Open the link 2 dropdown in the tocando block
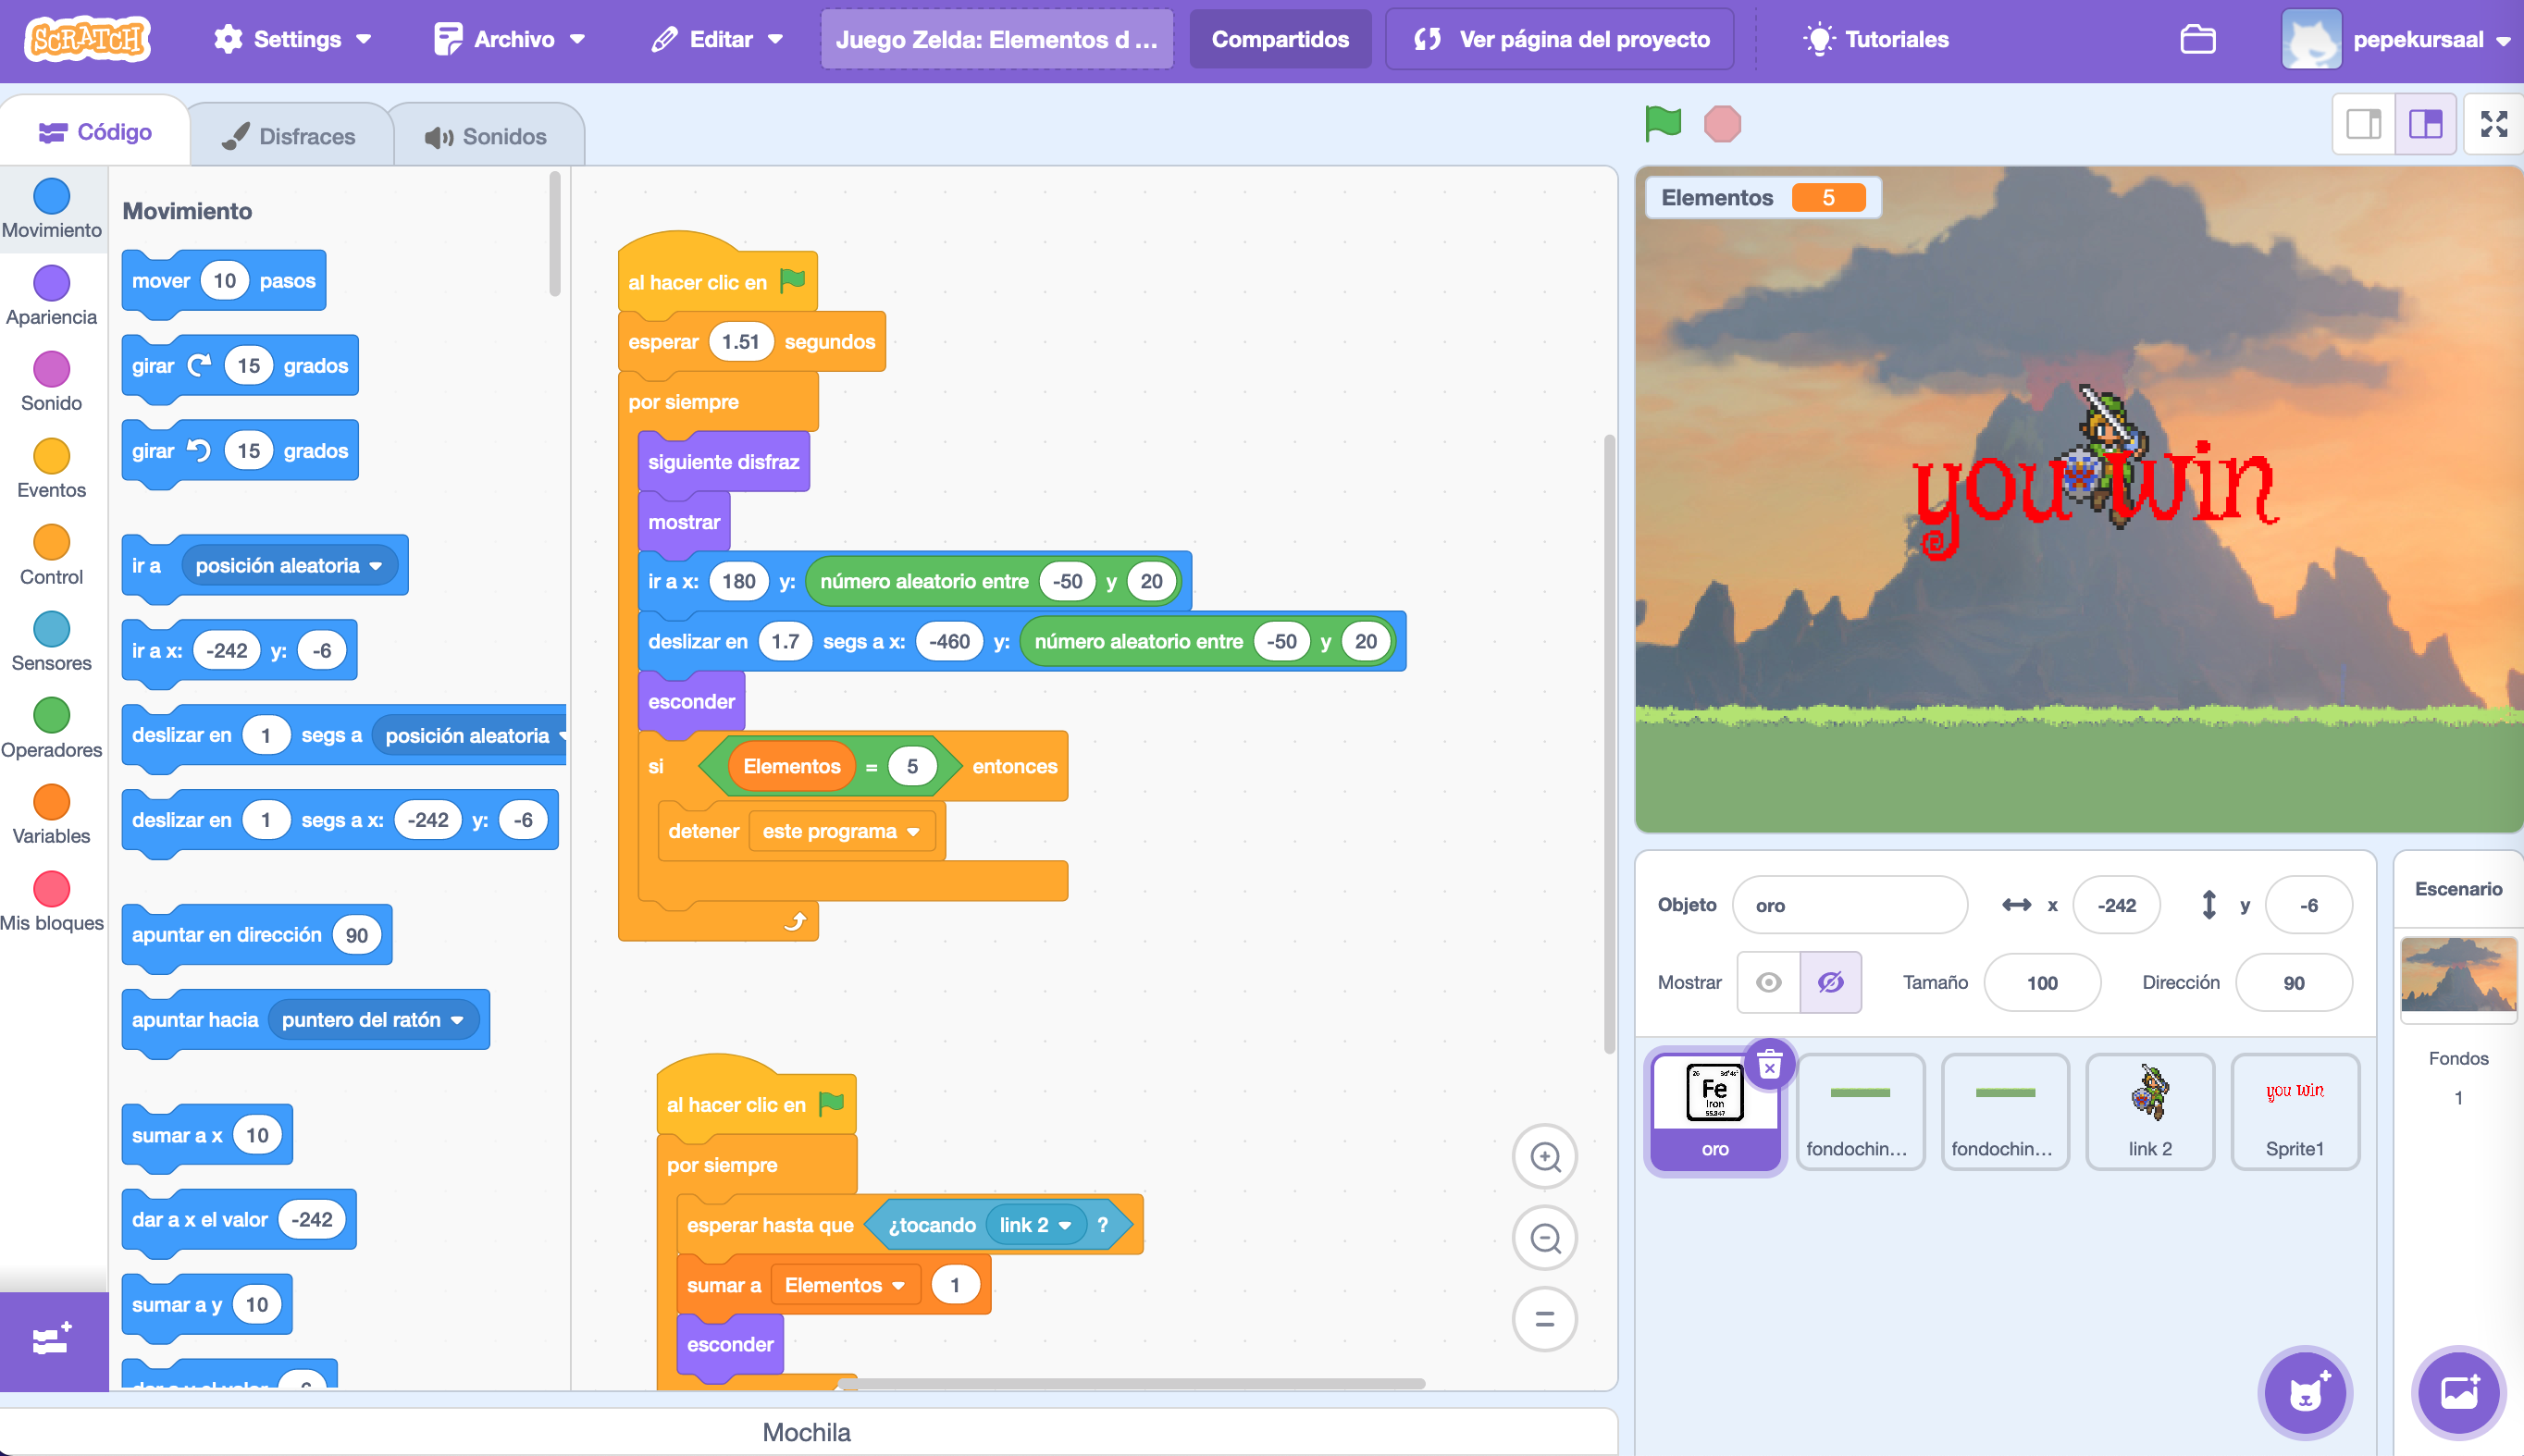Image resolution: width=2524 pixels, height=1456 pixels. 1034,1224
